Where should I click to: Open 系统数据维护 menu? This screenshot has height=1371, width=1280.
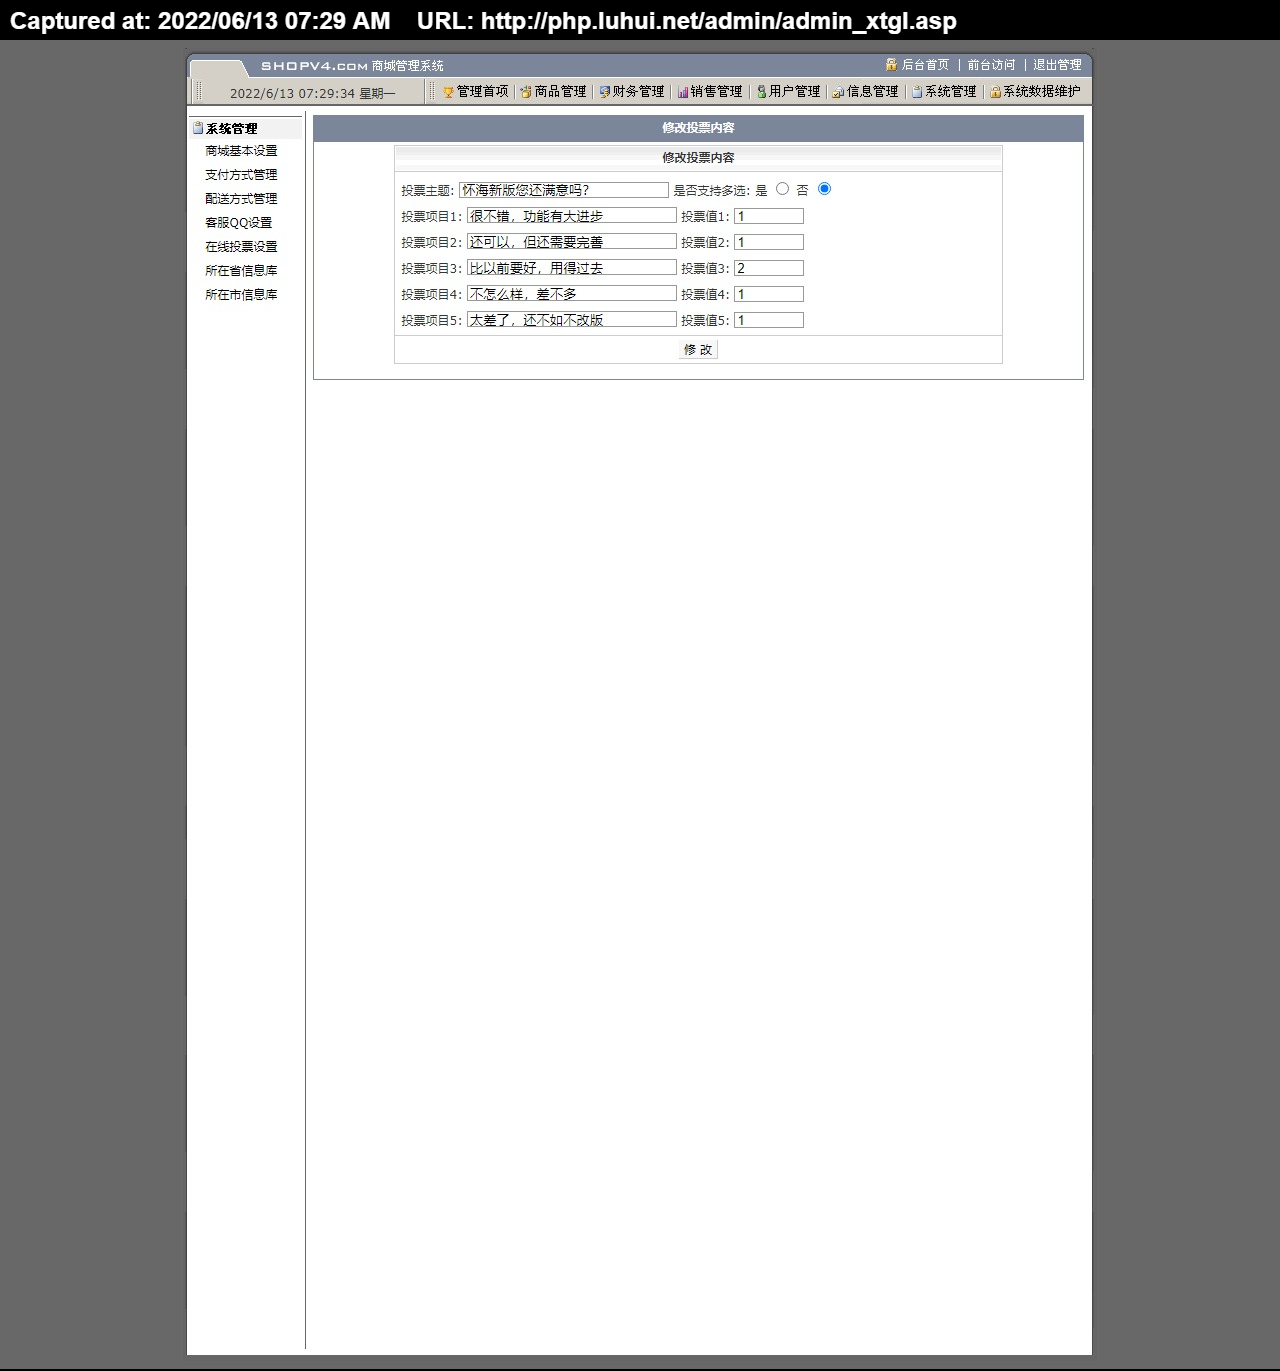click(1042, 92)
